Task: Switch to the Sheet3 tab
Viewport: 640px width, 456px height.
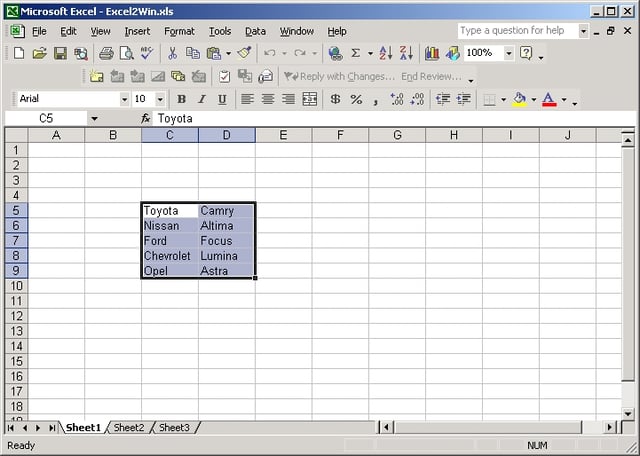Action: click(x=174, y=427)
